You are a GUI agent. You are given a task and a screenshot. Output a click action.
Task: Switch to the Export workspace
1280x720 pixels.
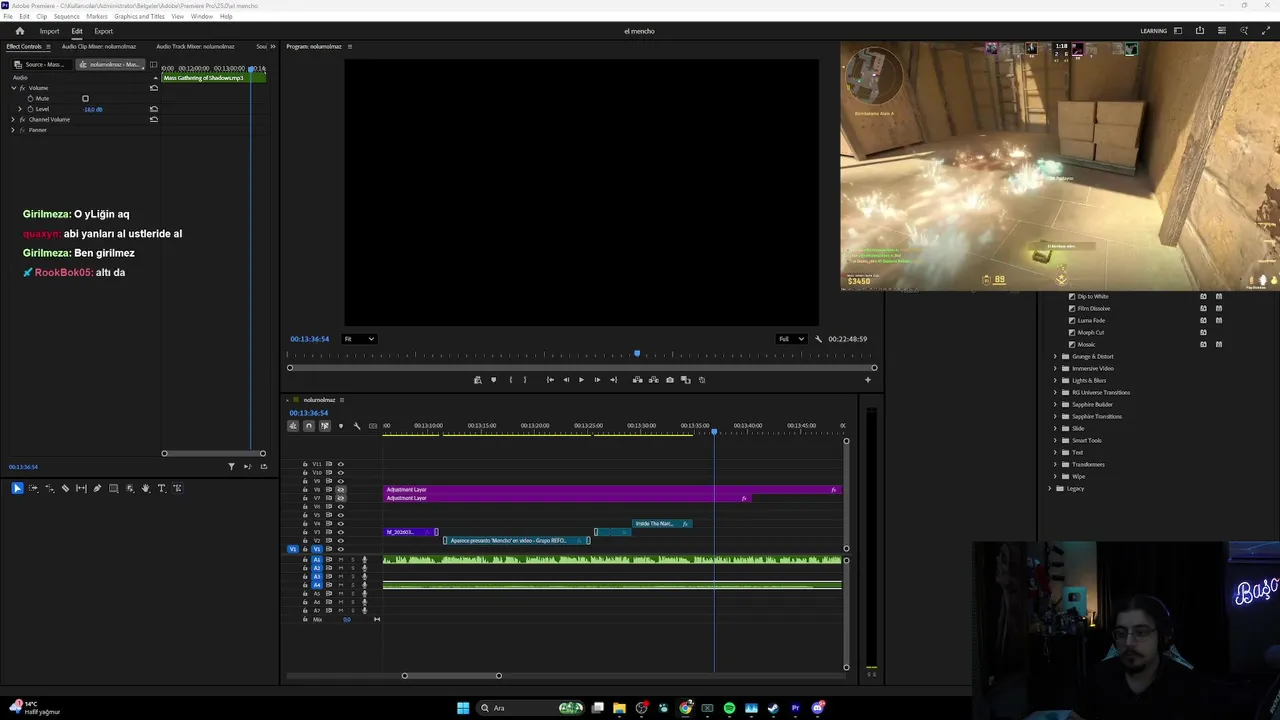(104, 31)
